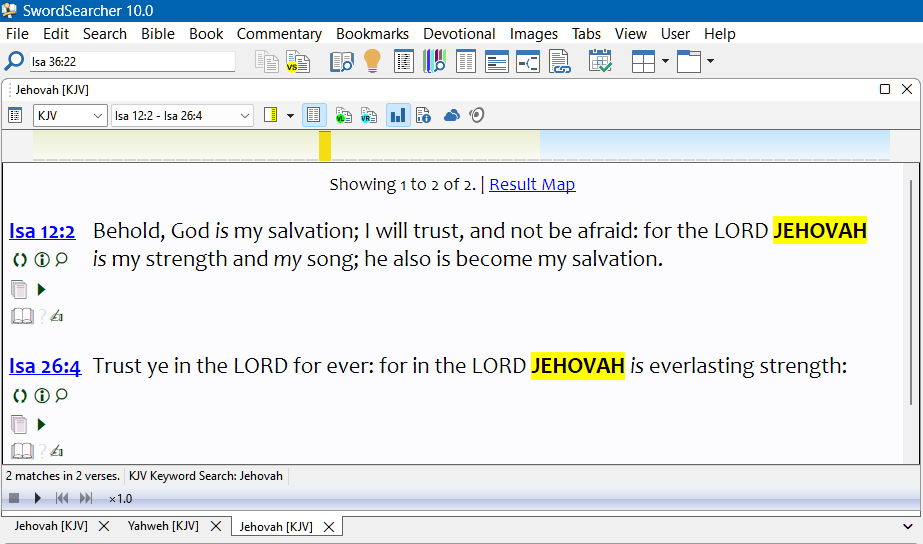Screen dimensions: 923x544
Task: Click the yellow marker on the result map bar
Action: pos(325,145)
